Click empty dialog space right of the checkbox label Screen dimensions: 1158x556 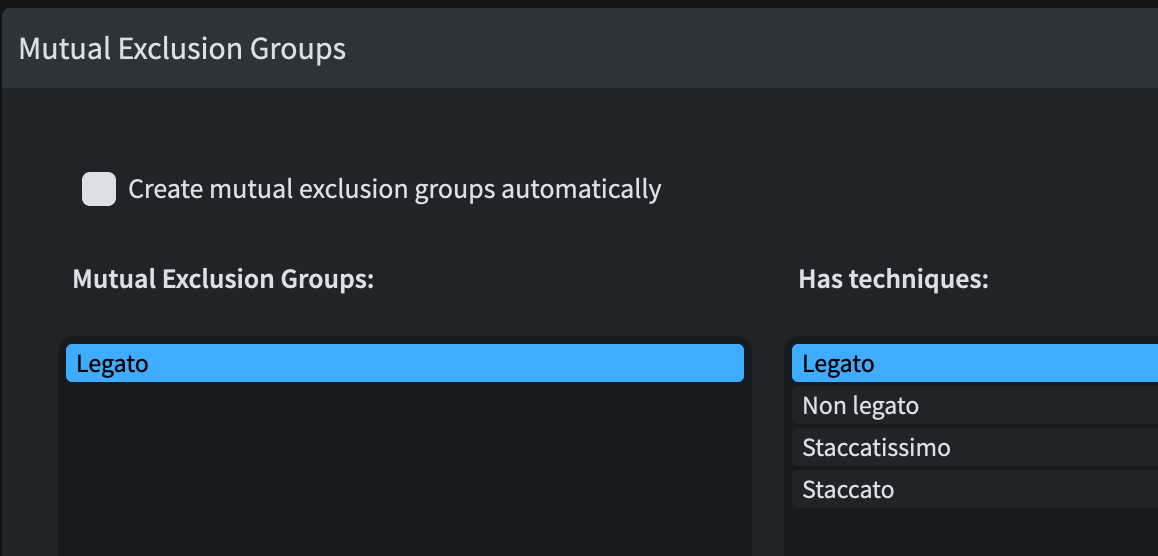coord(900,189)
